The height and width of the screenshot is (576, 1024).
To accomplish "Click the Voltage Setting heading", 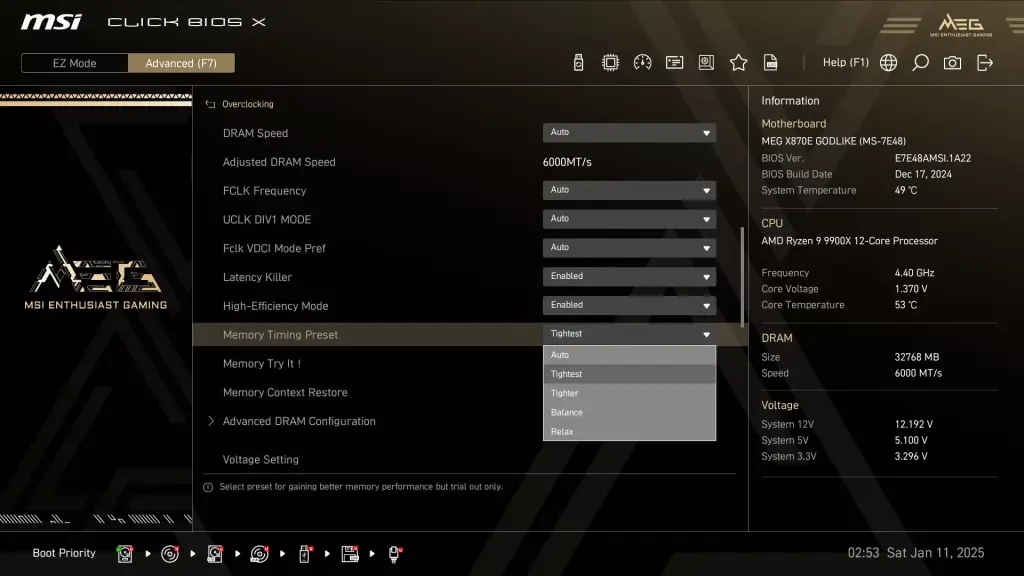I will (261, 460).
